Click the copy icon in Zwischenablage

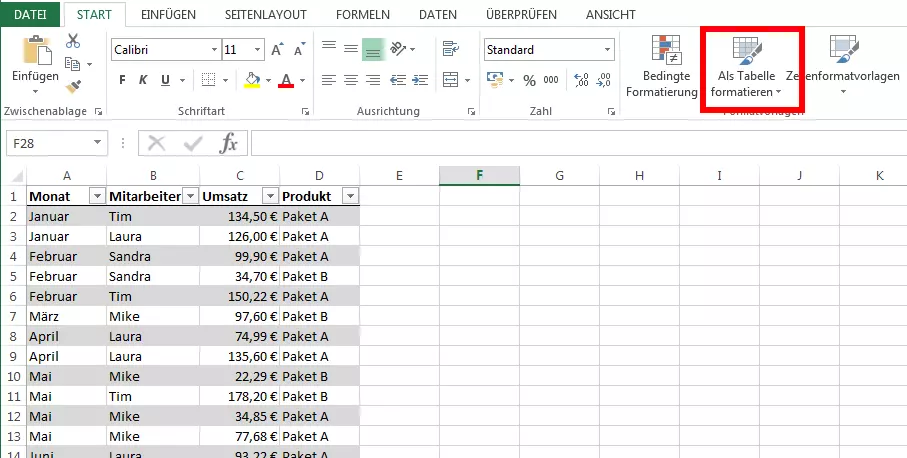coord(72,64)
